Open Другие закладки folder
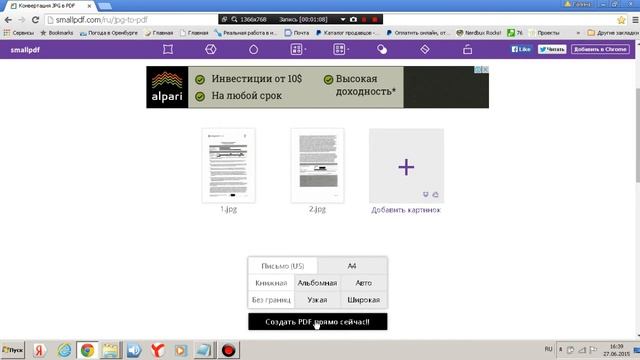Screen dimensions: 640x360 click(x=613, y=33)
